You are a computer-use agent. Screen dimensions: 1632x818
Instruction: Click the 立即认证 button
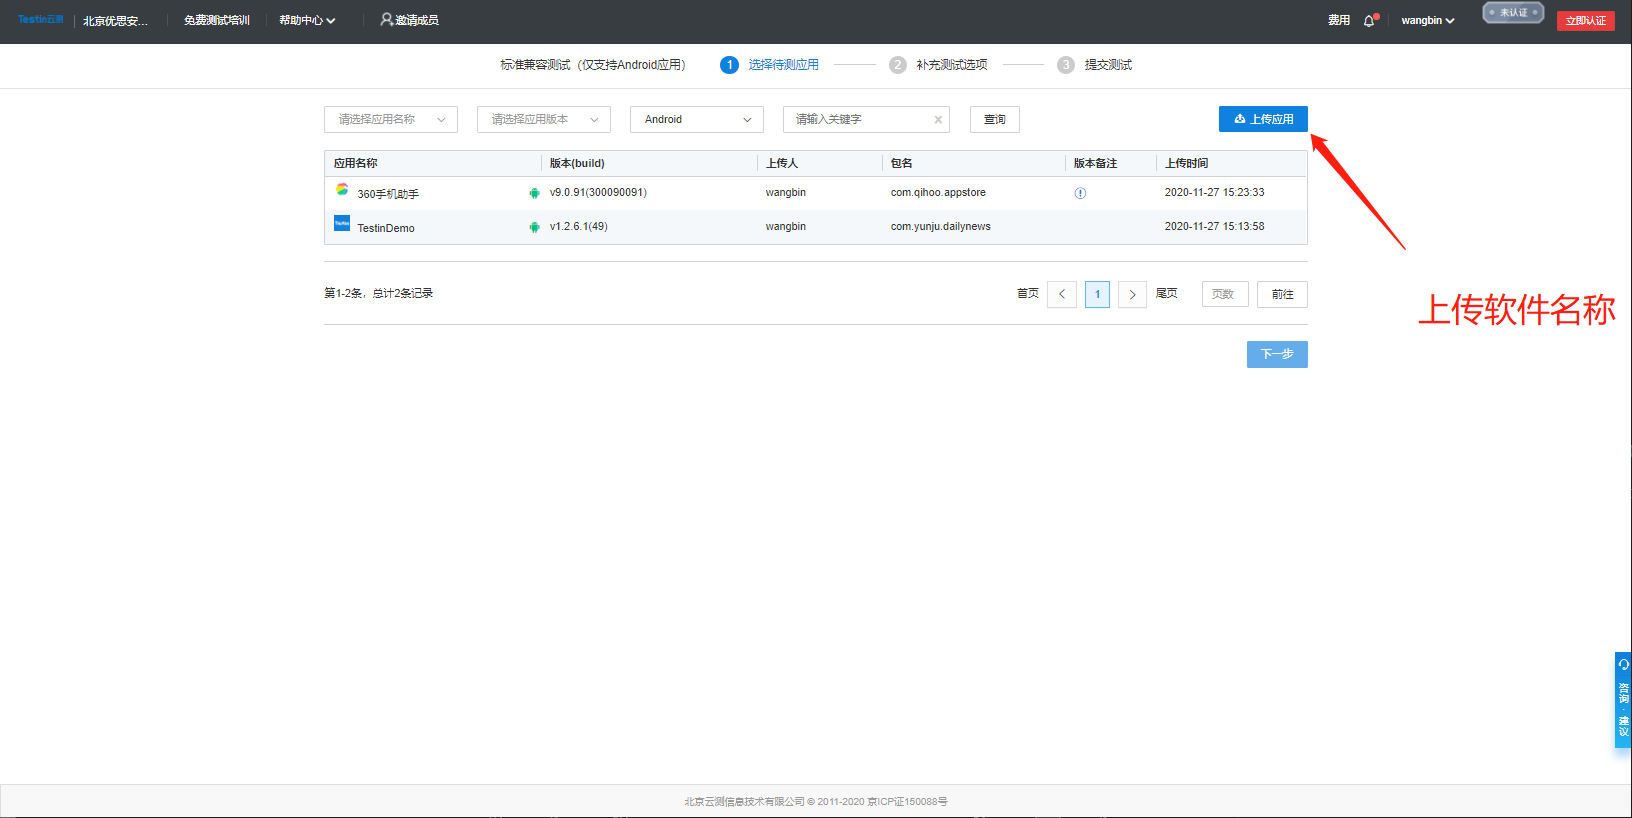point(1586,20)
